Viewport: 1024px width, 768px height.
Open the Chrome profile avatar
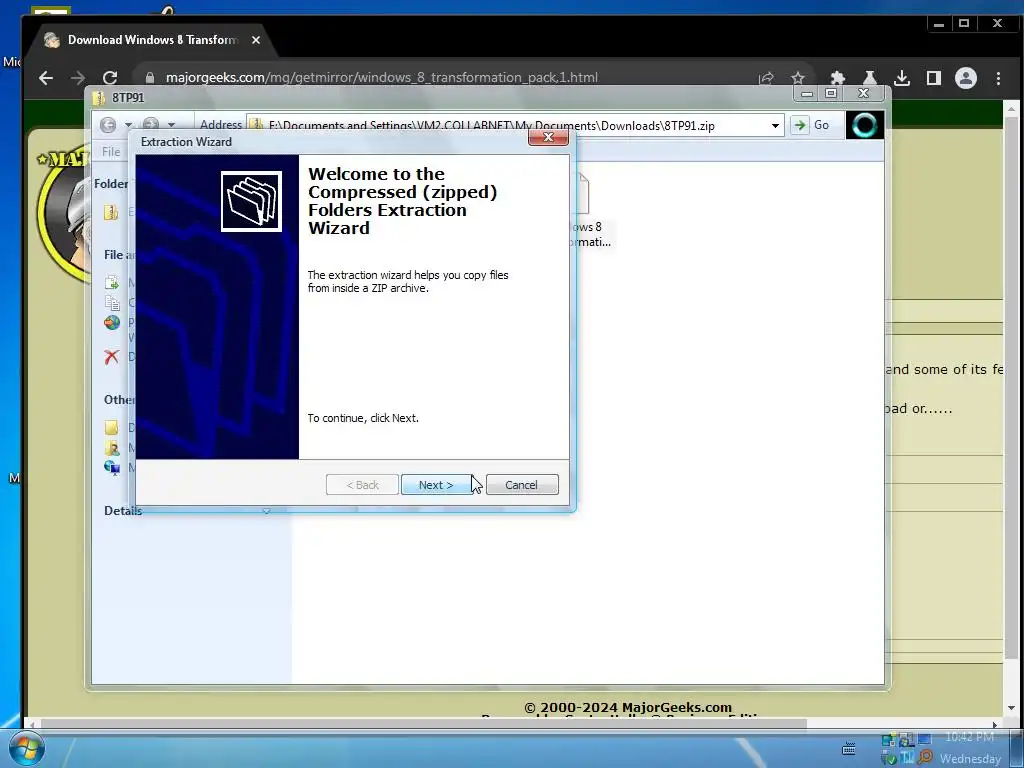point(966,78)
